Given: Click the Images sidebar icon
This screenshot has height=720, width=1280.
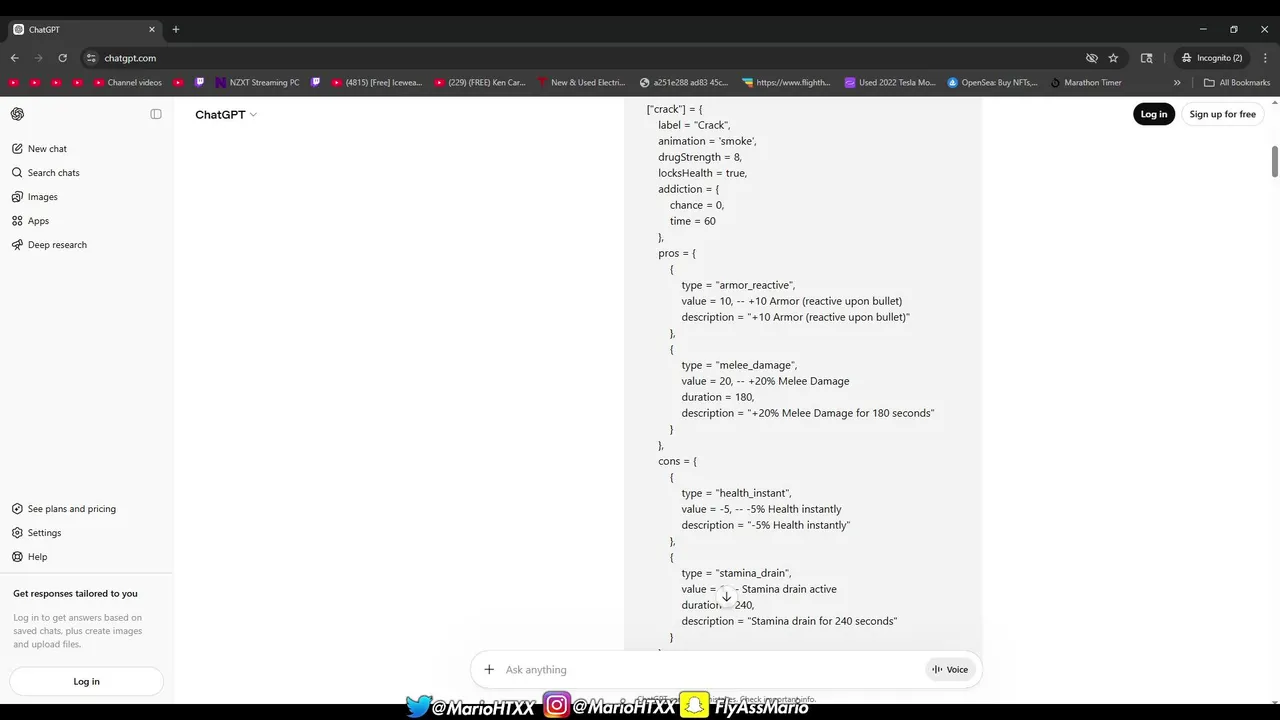Looking at the screenshot, I should [x=17, y=197].
